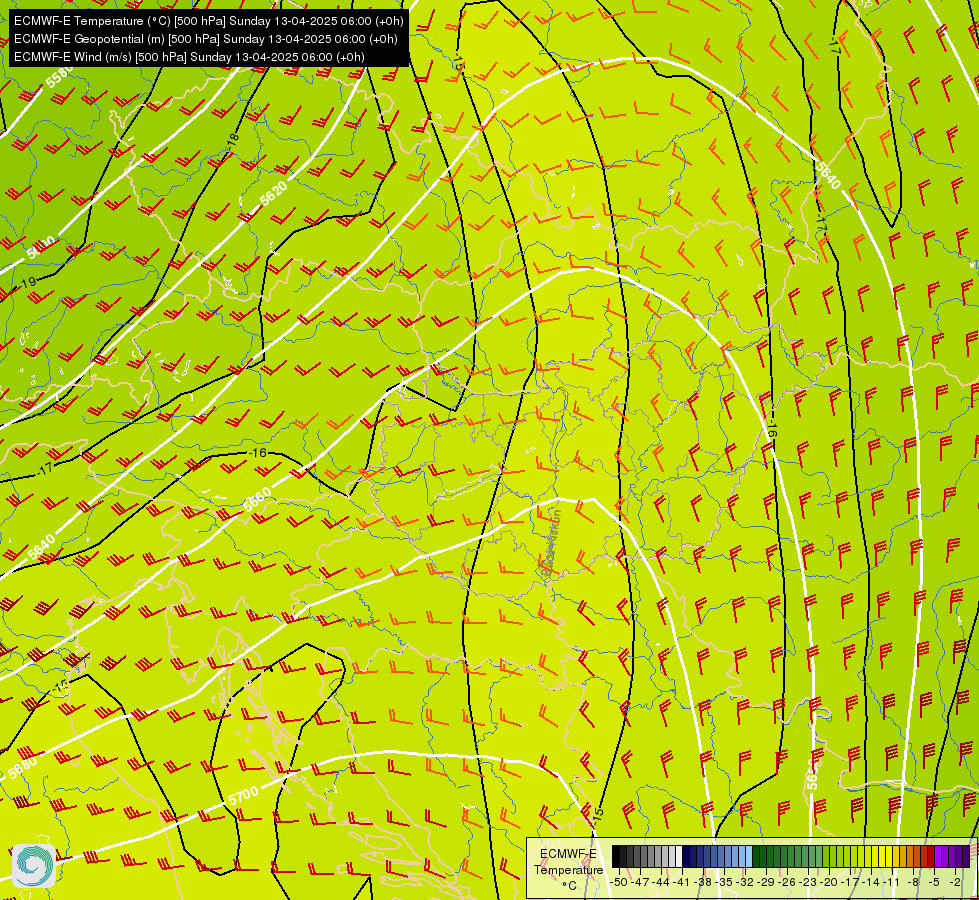Click the -47 label in the legend
This screenshot has height=900, width=979.
640,882
